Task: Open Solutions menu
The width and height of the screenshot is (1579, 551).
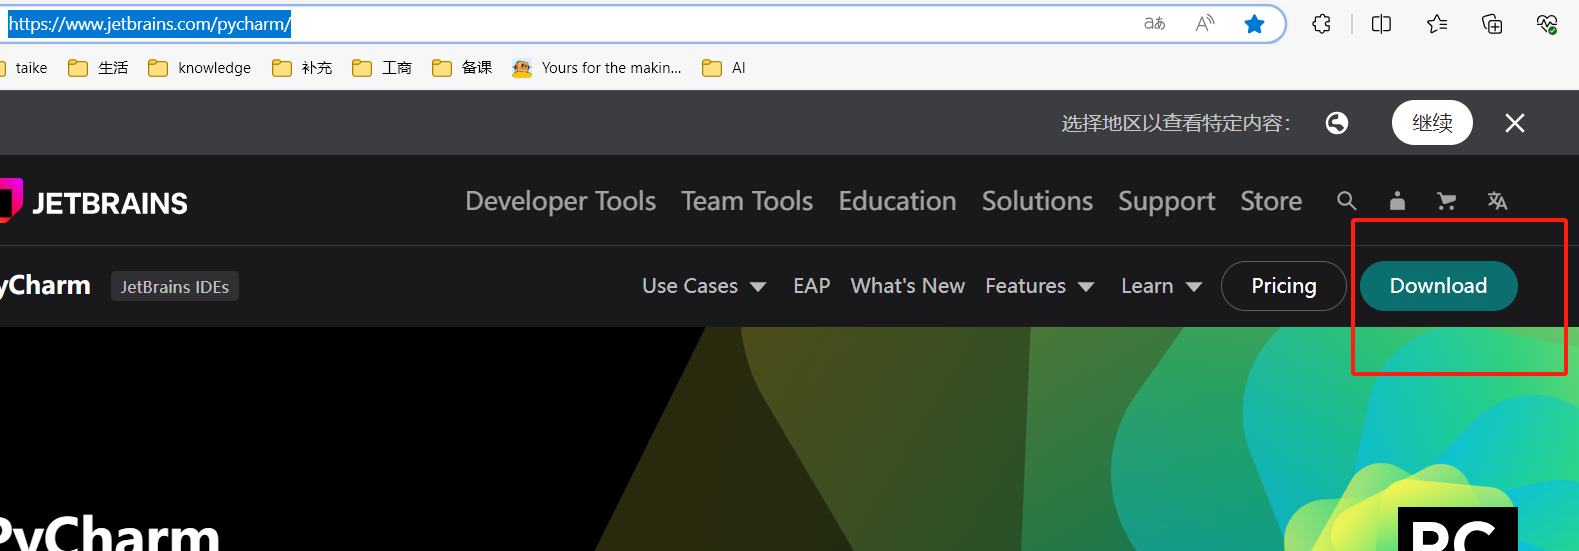Action: (x=1037, y=201)
